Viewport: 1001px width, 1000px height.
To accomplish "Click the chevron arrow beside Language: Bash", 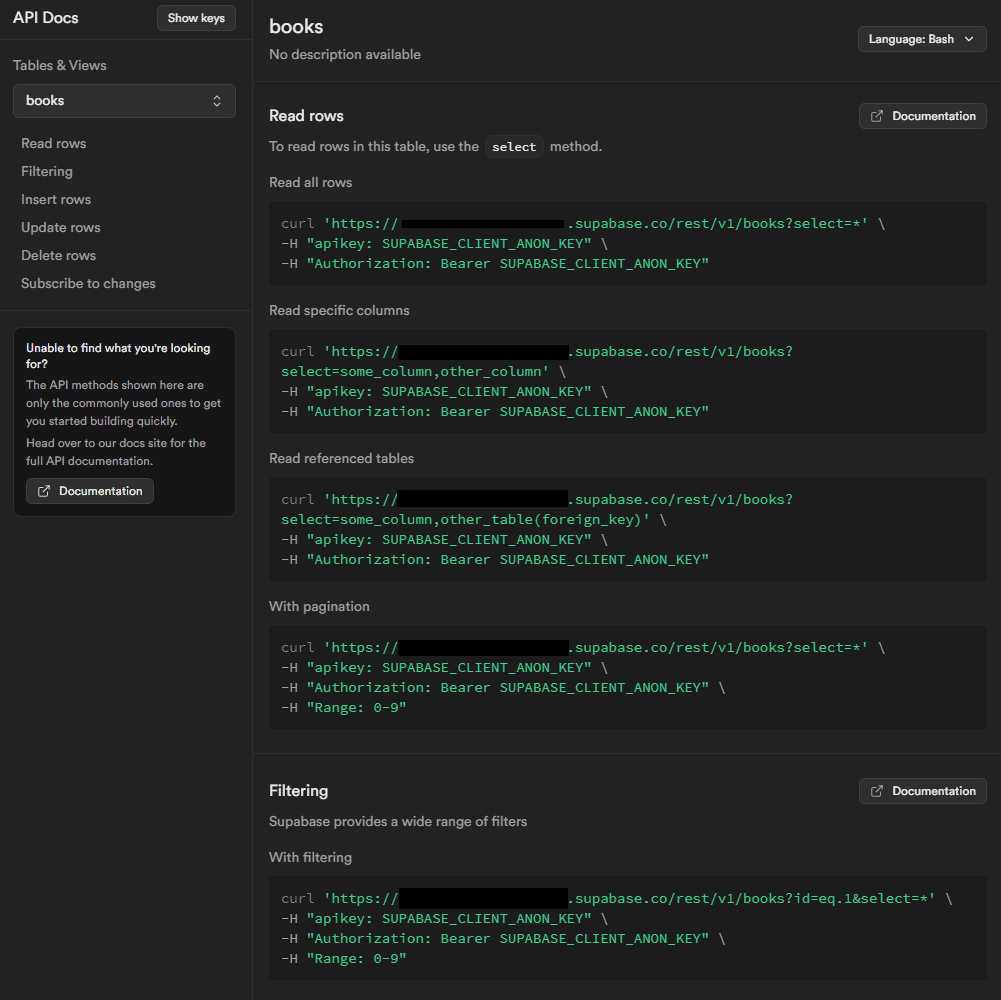I will pyautogui.click(x=969, y=39).
